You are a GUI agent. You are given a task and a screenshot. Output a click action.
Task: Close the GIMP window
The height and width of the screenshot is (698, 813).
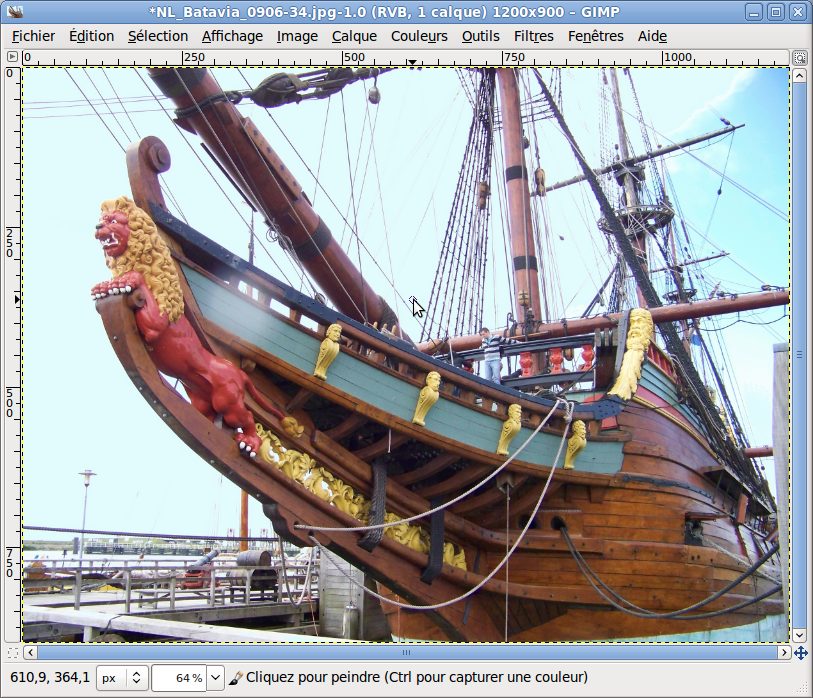point(798,12)
